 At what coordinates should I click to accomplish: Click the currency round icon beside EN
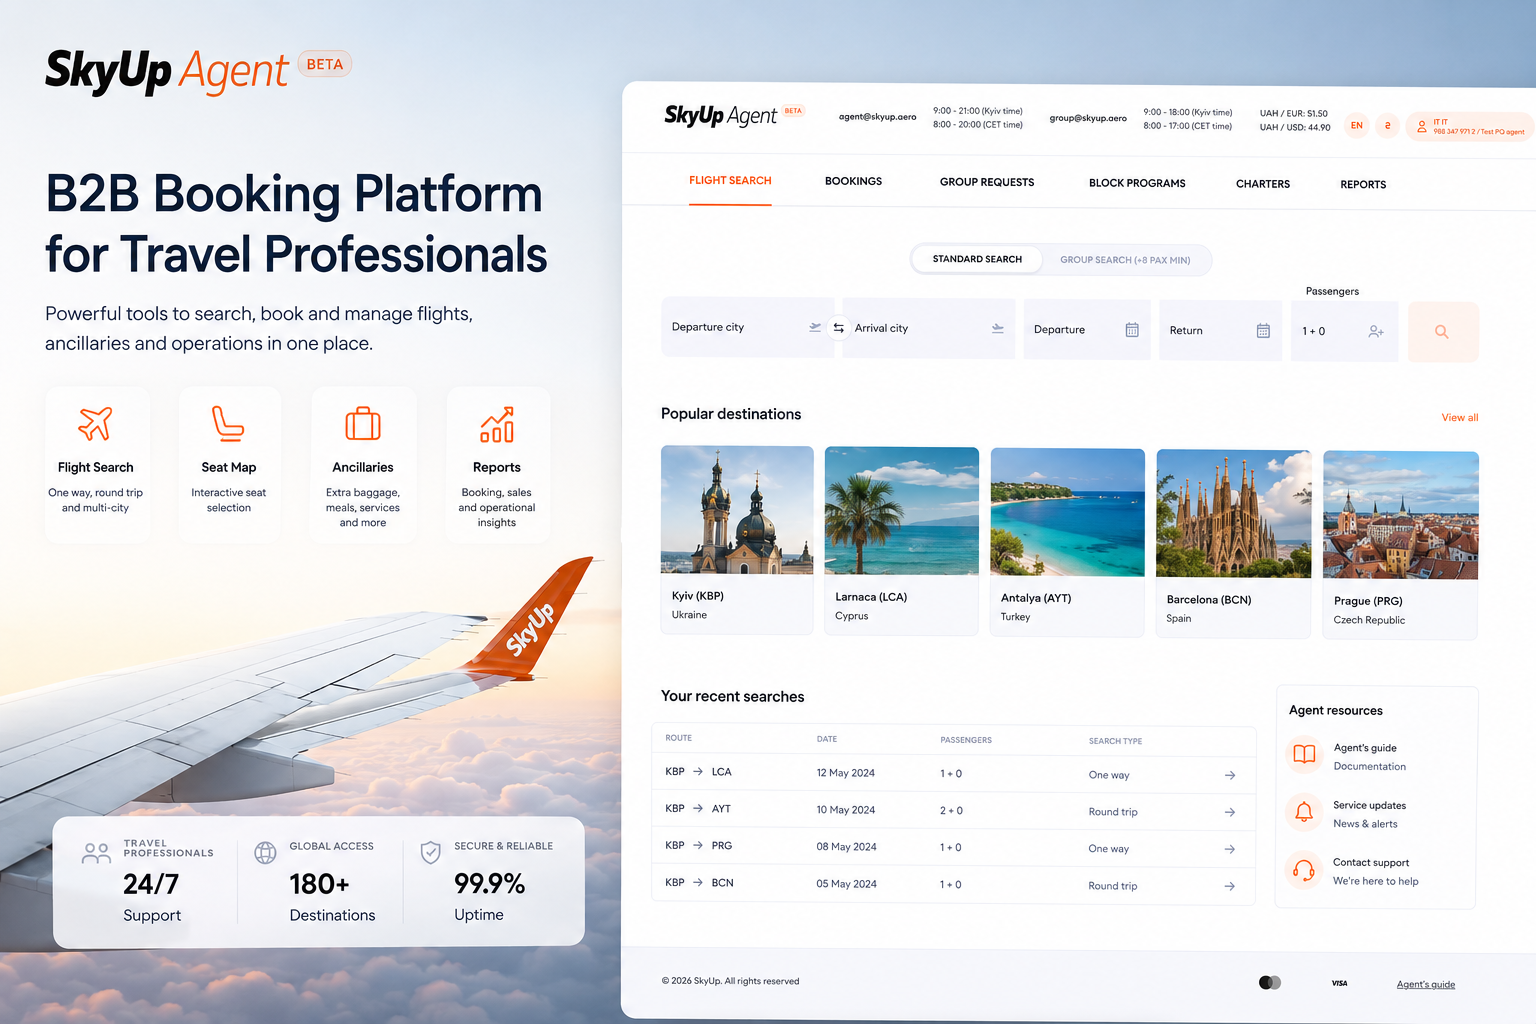[x=1387, y=126]
